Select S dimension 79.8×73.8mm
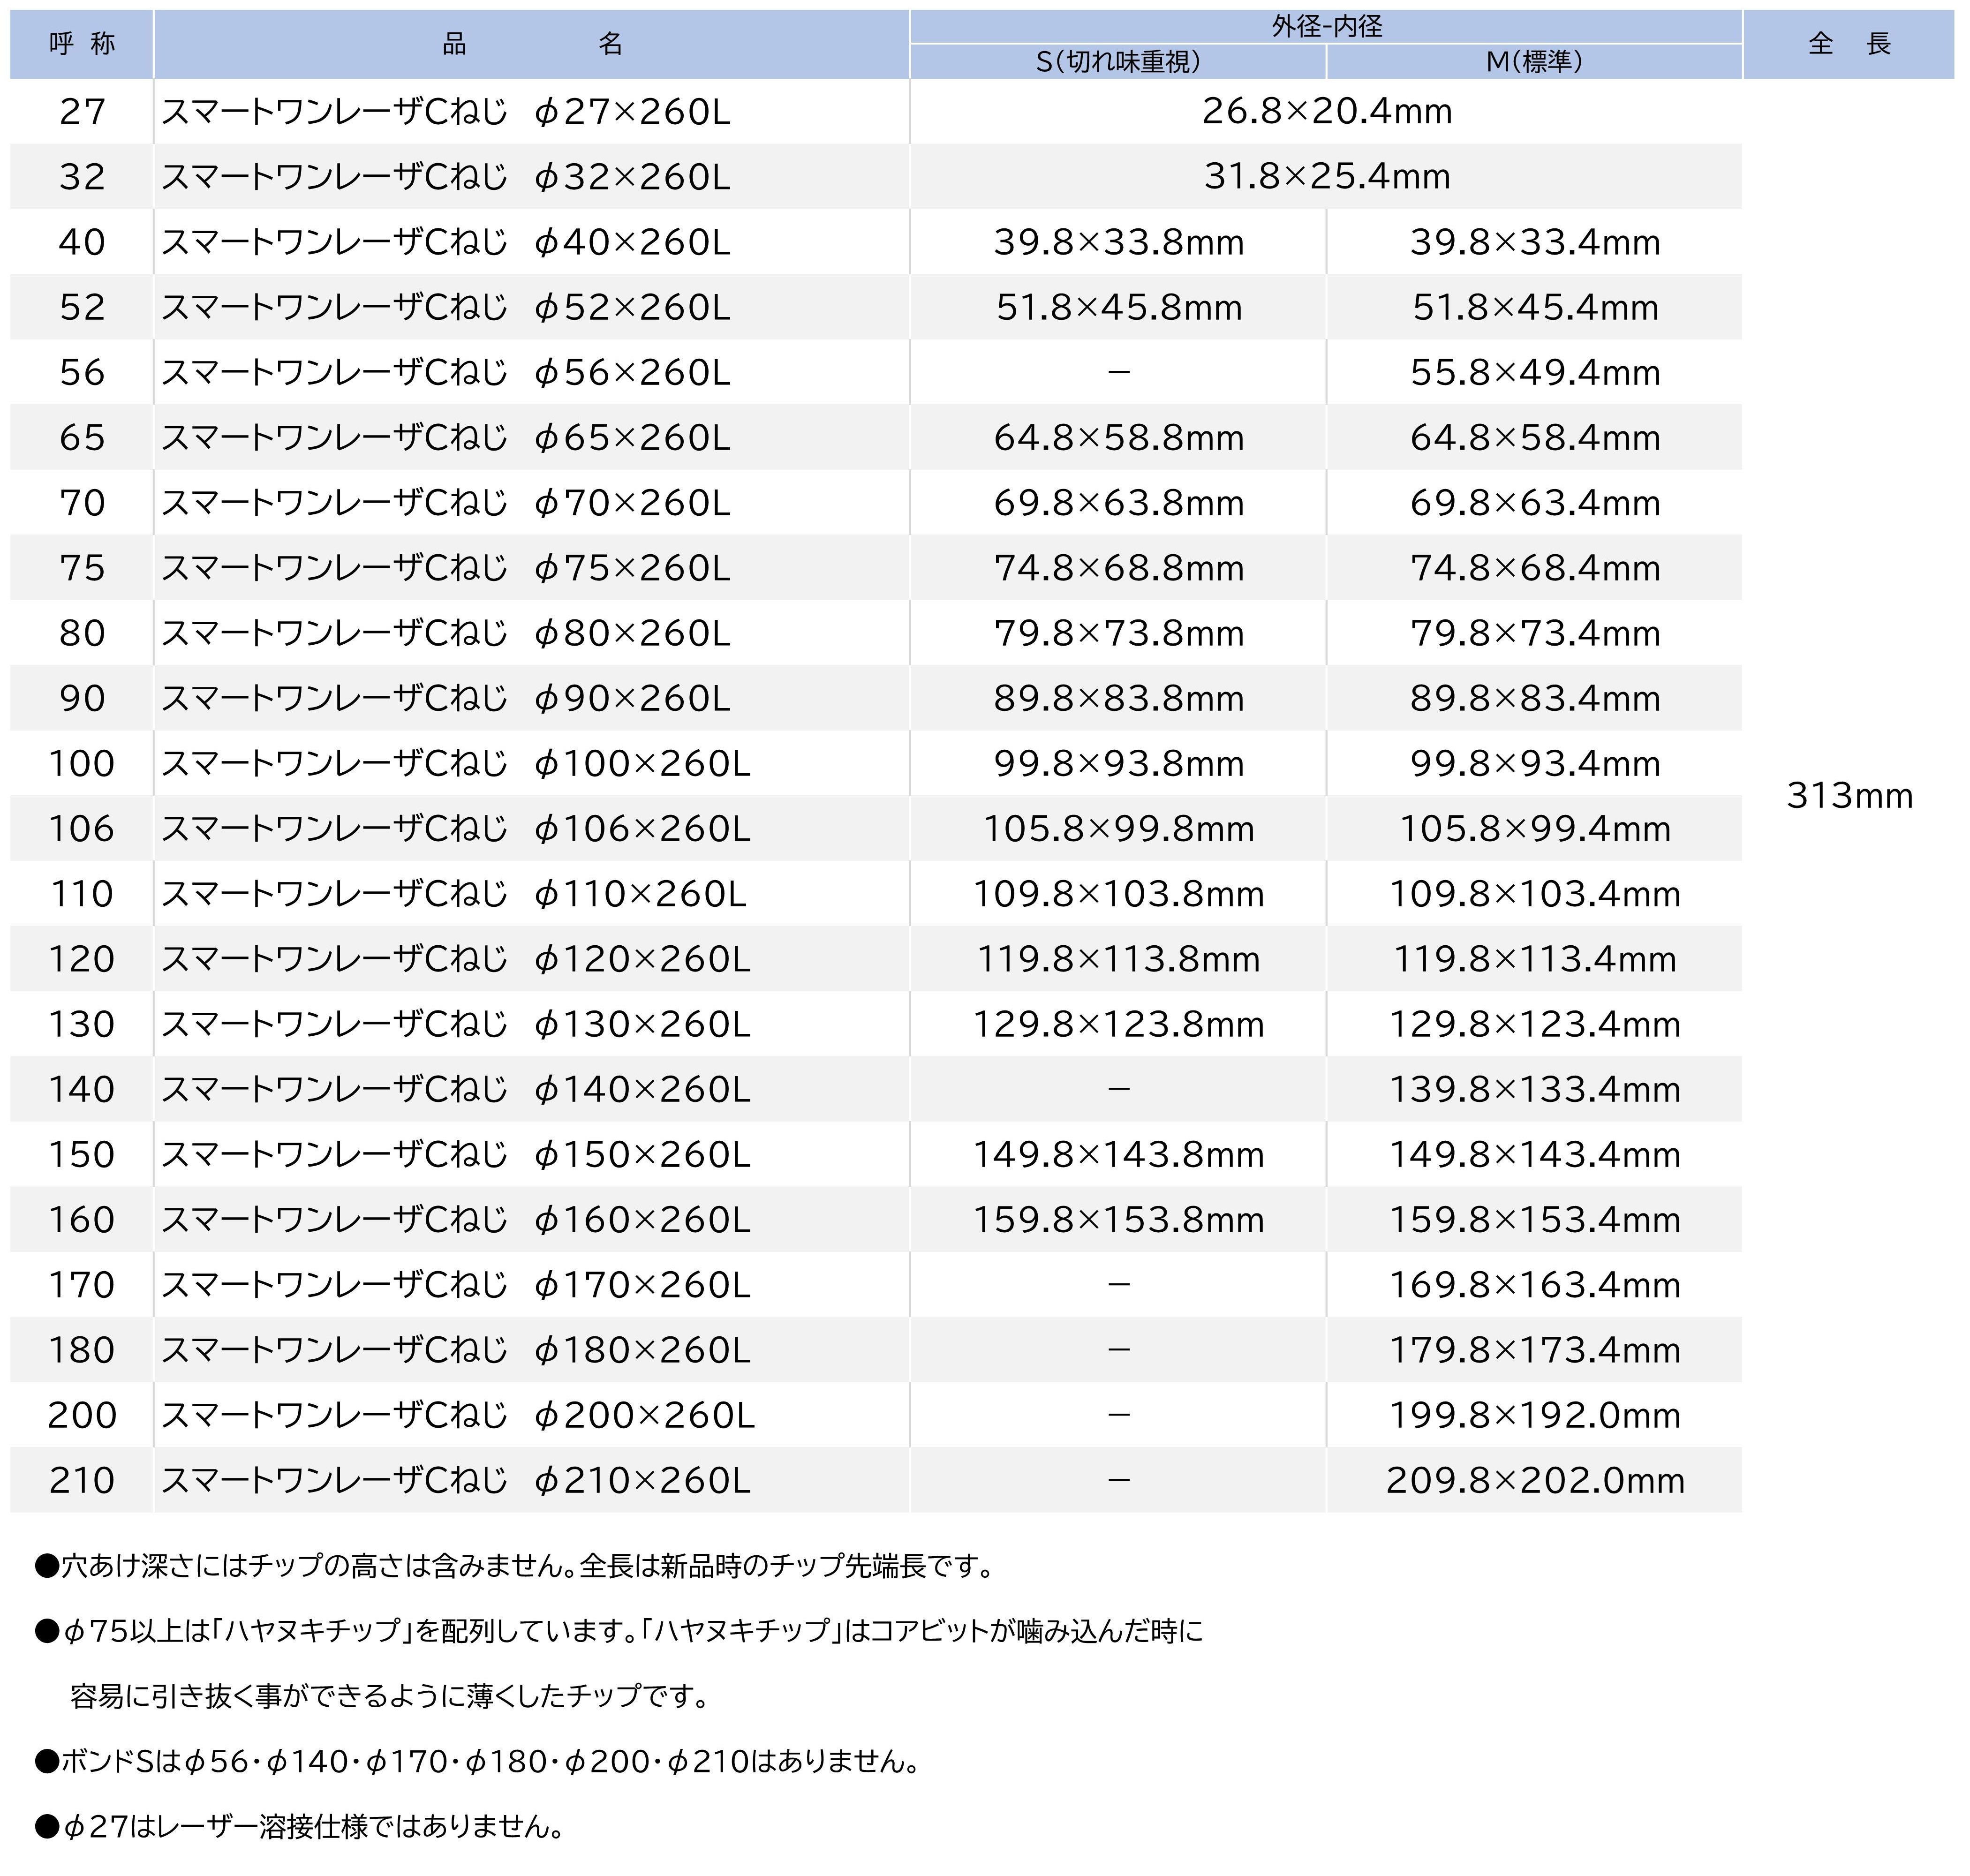Screen dimensions: 1970x1876 click(x=1118, y=633)
